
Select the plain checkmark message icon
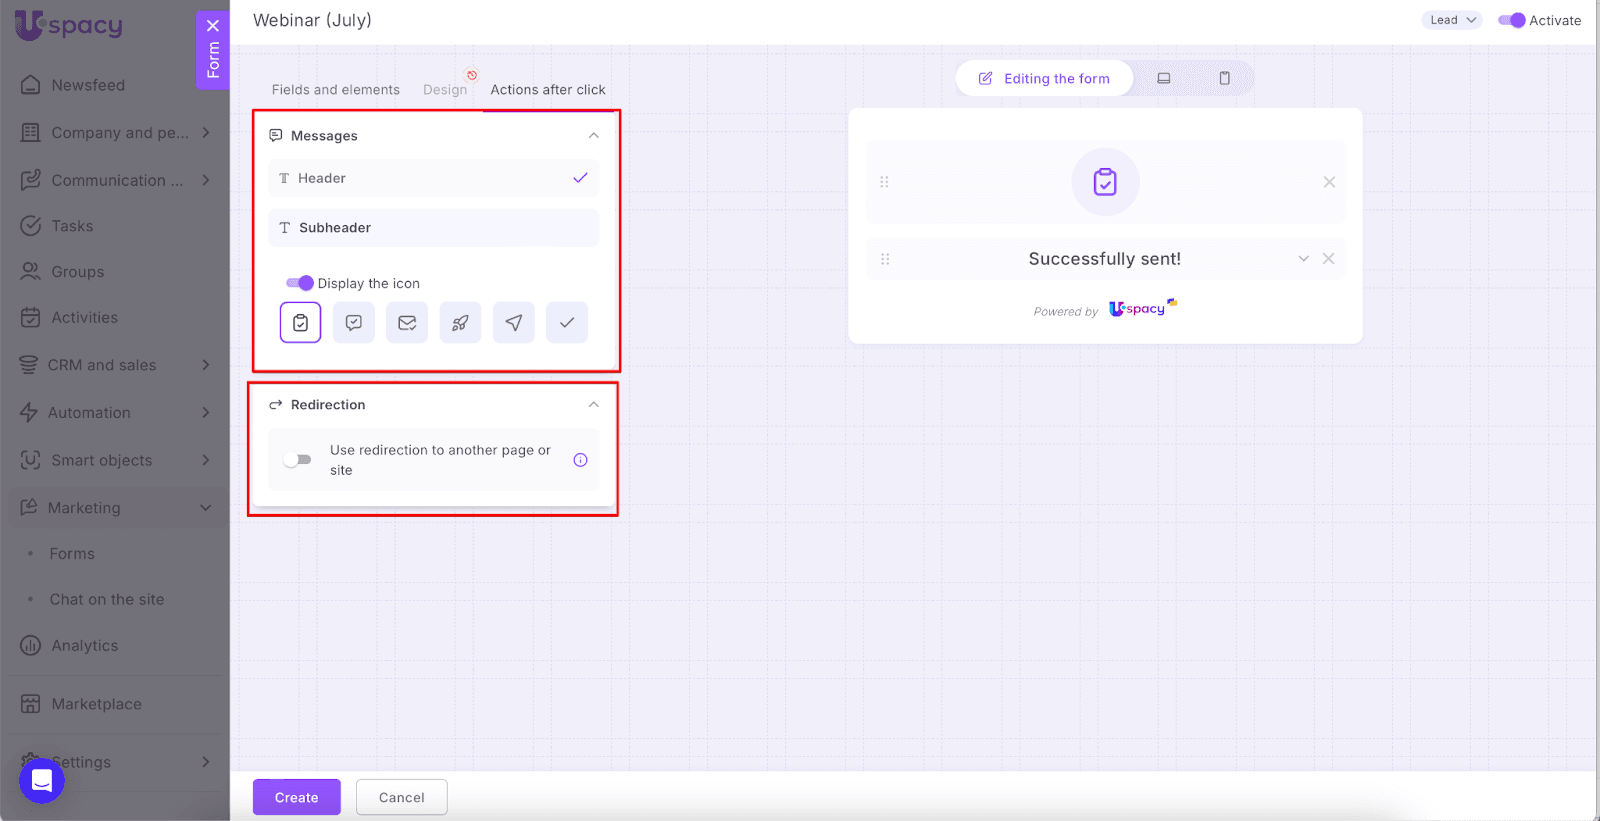(567, 323)
